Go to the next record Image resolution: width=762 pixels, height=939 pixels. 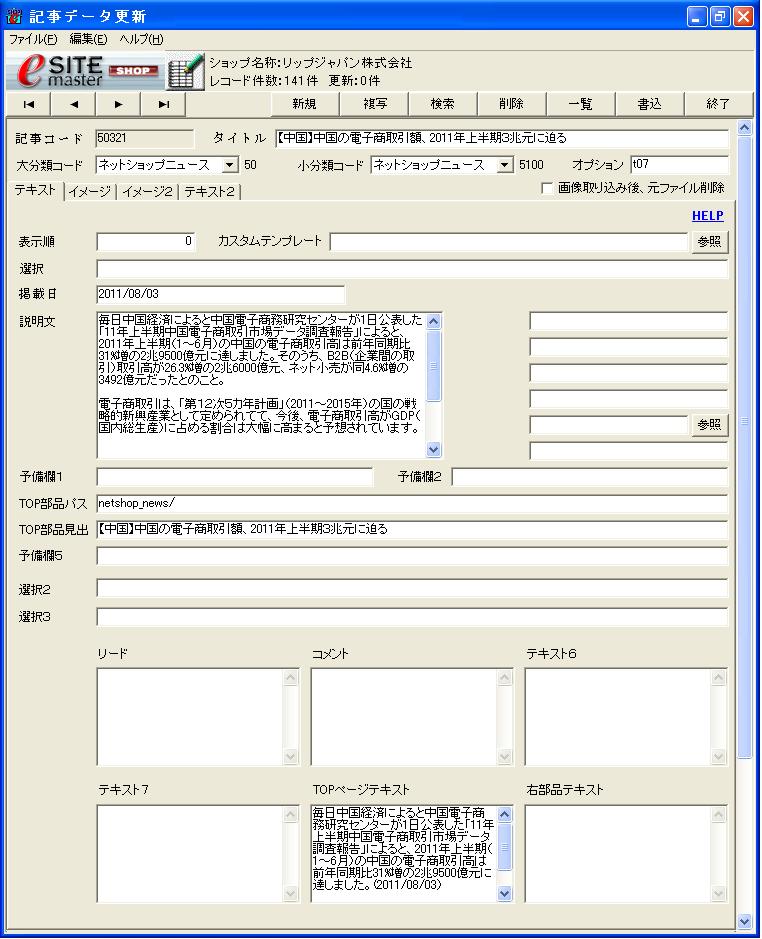click(118, 104)
